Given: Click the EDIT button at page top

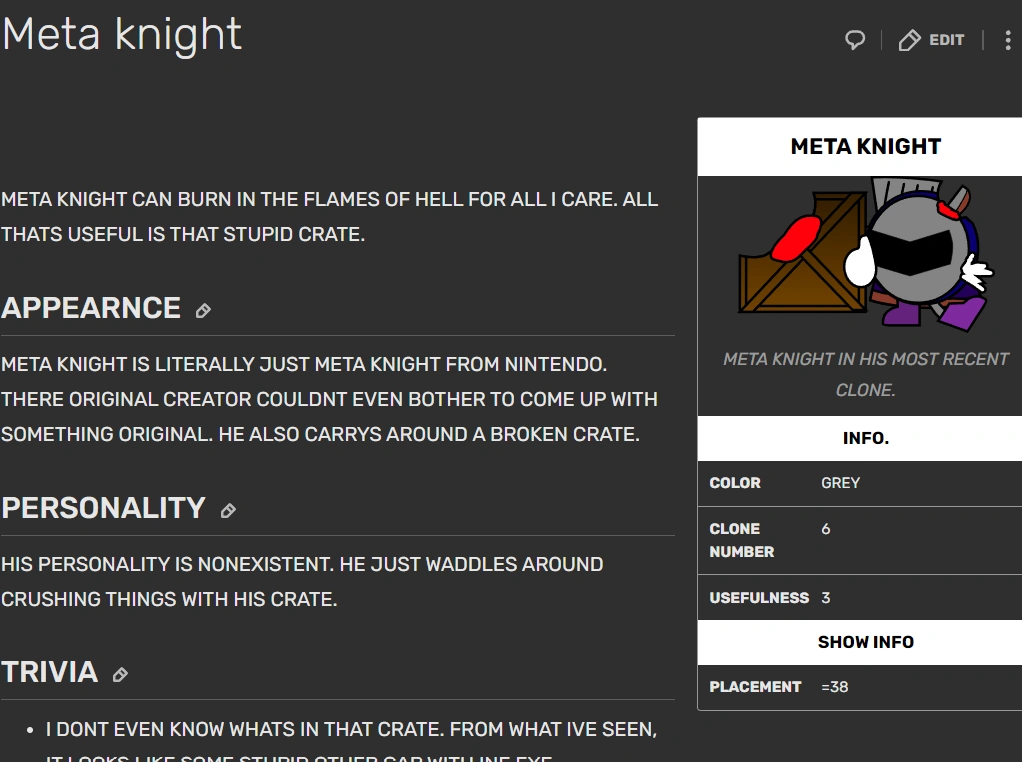Looking at the screenshot, I should point(931,40).
